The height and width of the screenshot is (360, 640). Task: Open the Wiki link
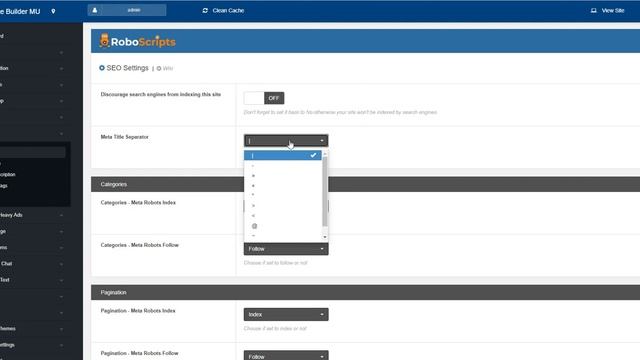point(167,69)
